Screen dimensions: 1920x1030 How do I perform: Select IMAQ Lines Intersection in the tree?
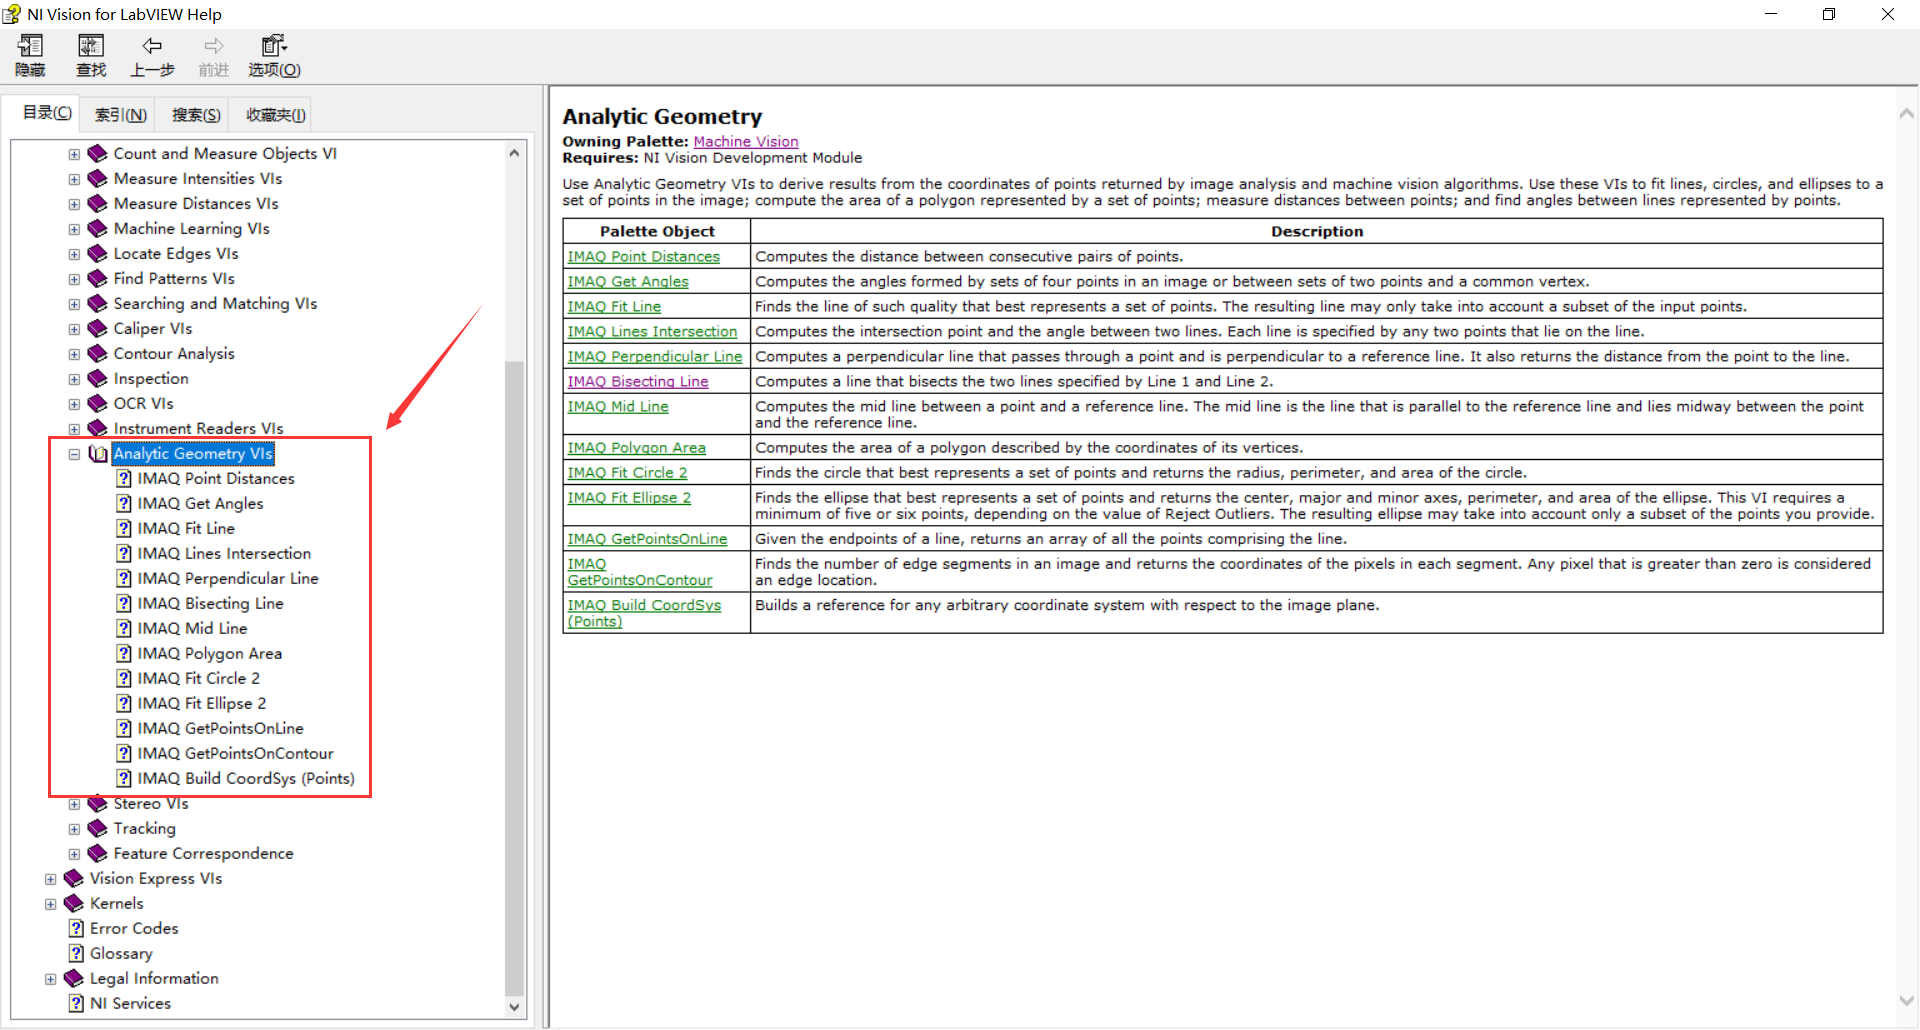click(x=224, y=553)
